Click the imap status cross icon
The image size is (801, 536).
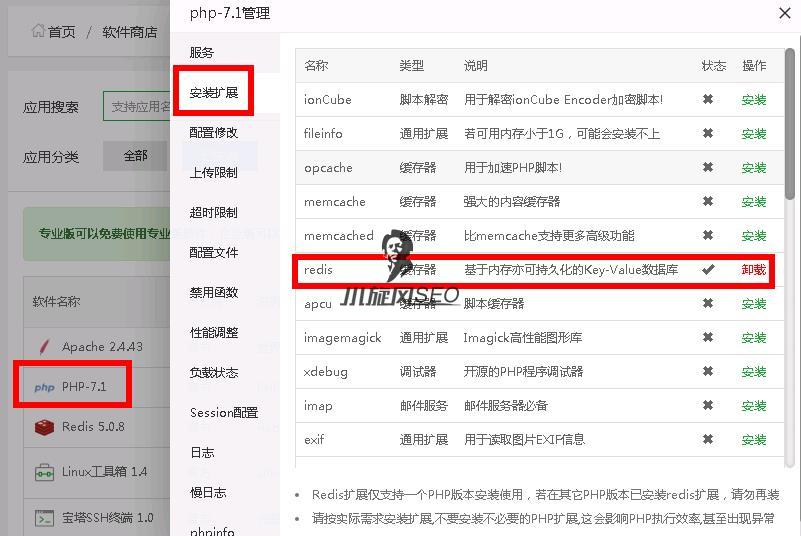point(708,405)
